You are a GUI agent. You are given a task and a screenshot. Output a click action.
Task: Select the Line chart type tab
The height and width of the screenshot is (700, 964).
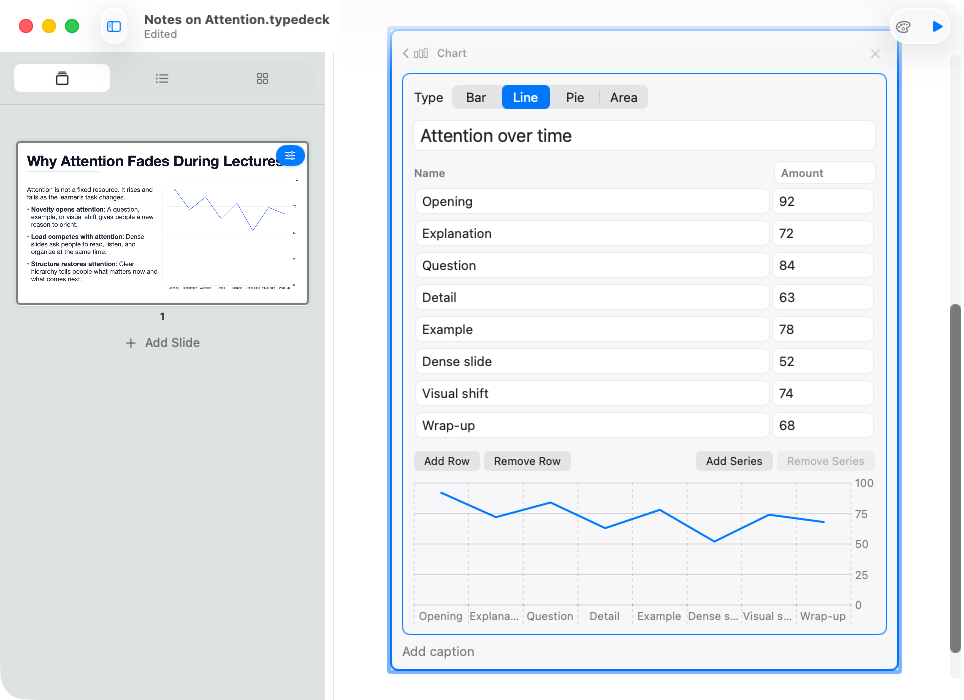pyautogui.click(x=525, y=97)
